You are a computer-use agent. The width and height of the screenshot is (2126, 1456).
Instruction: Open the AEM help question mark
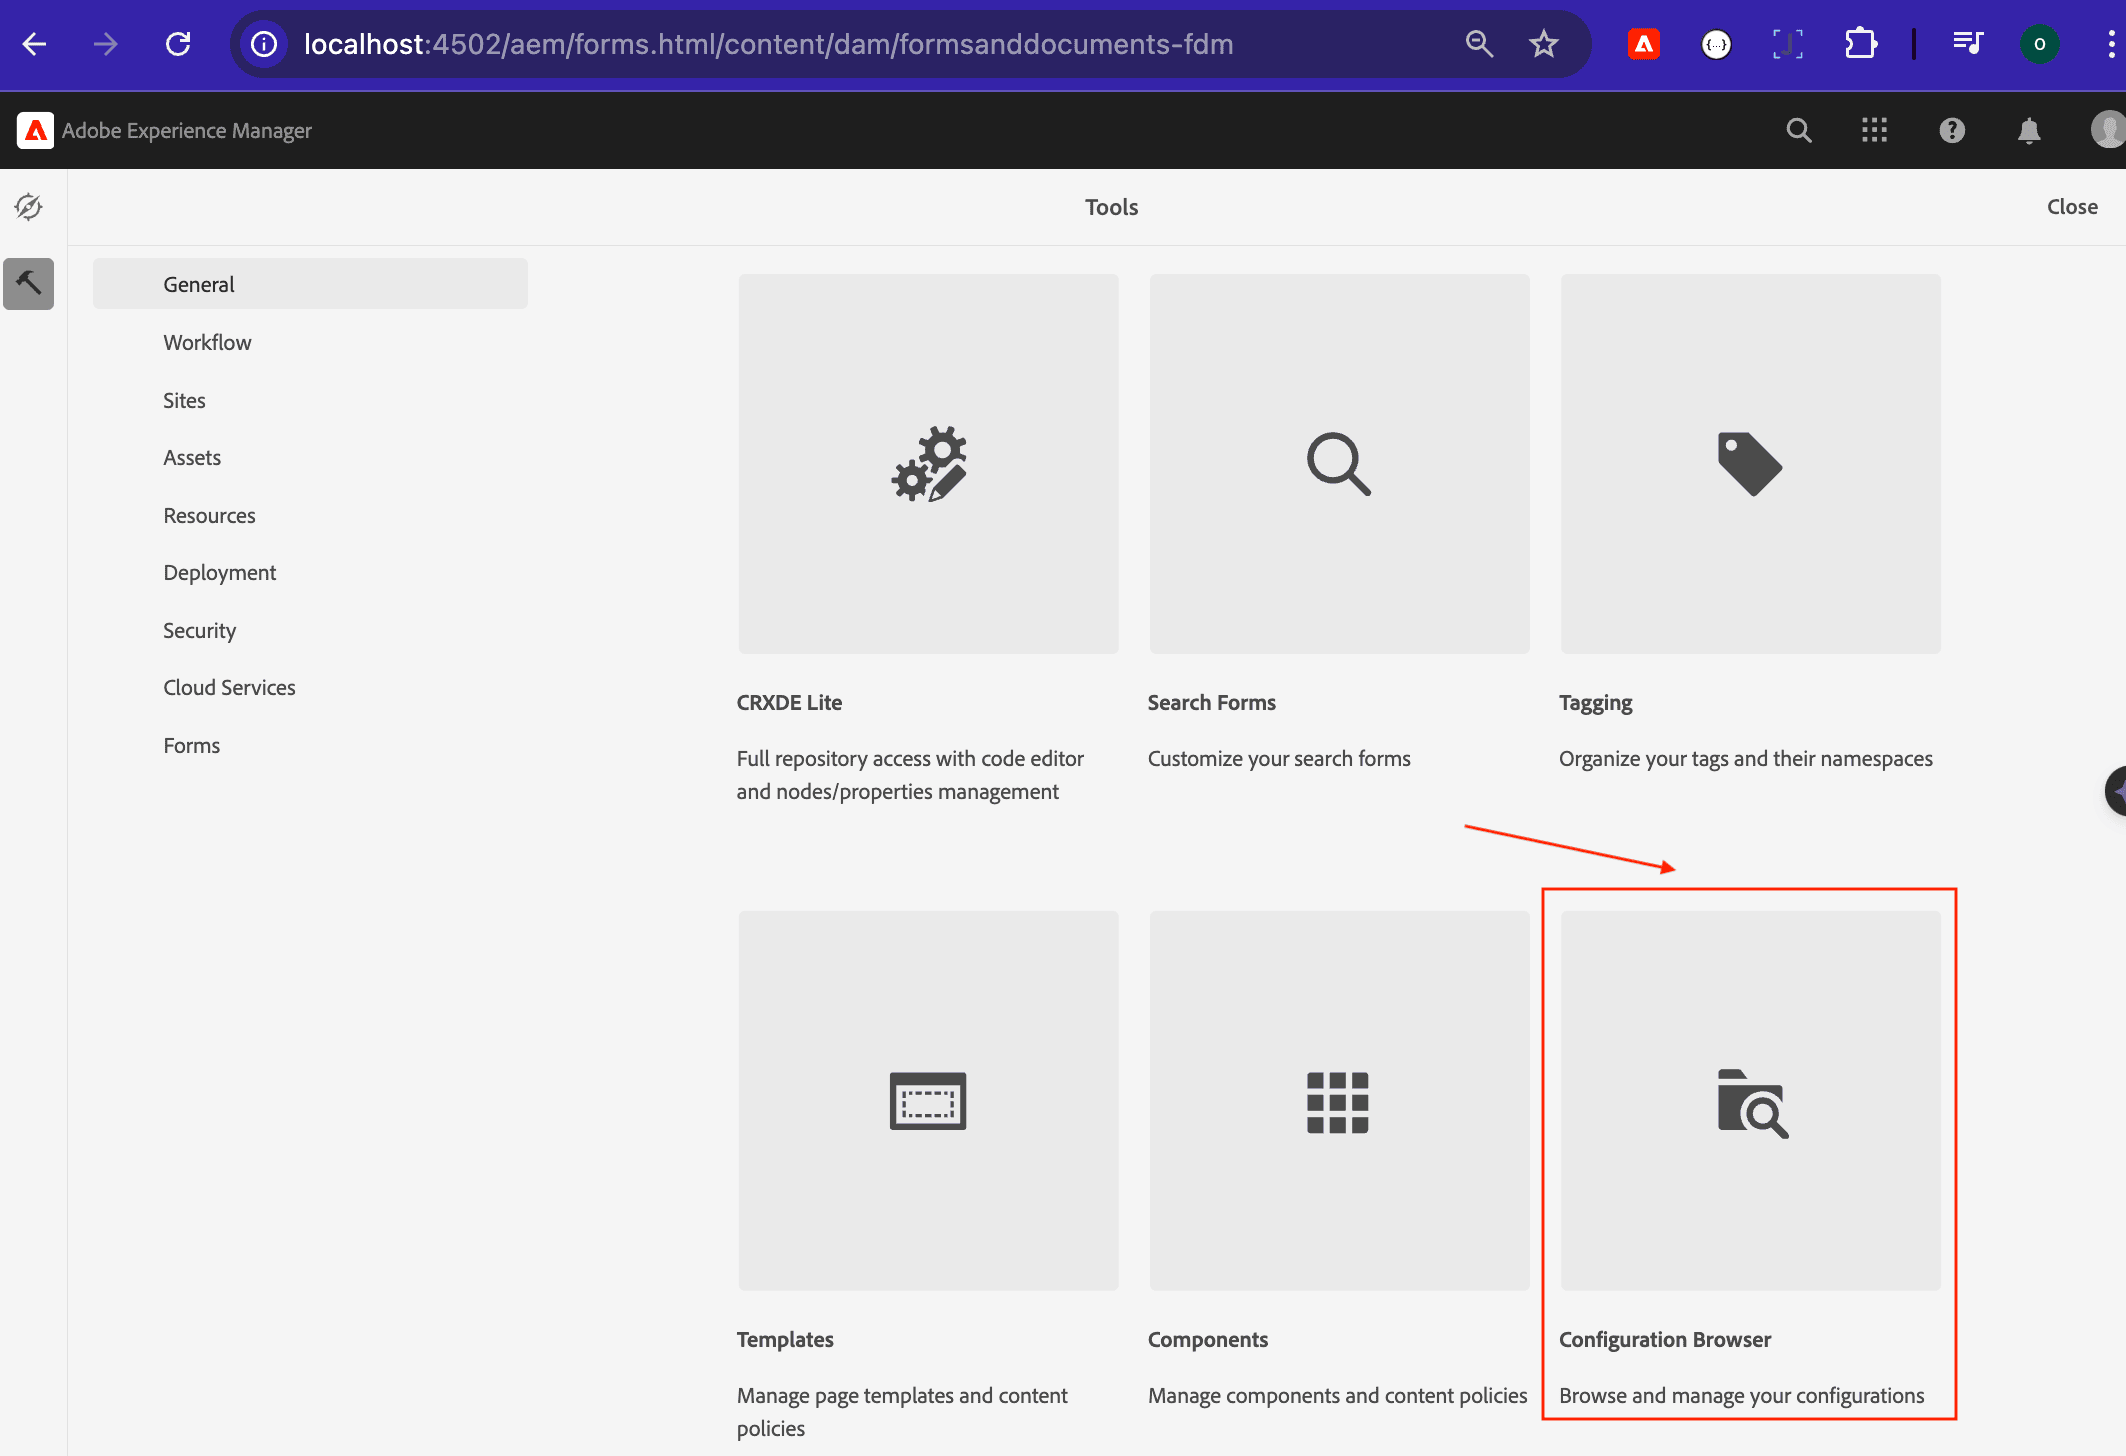(x=1952, y=130)
